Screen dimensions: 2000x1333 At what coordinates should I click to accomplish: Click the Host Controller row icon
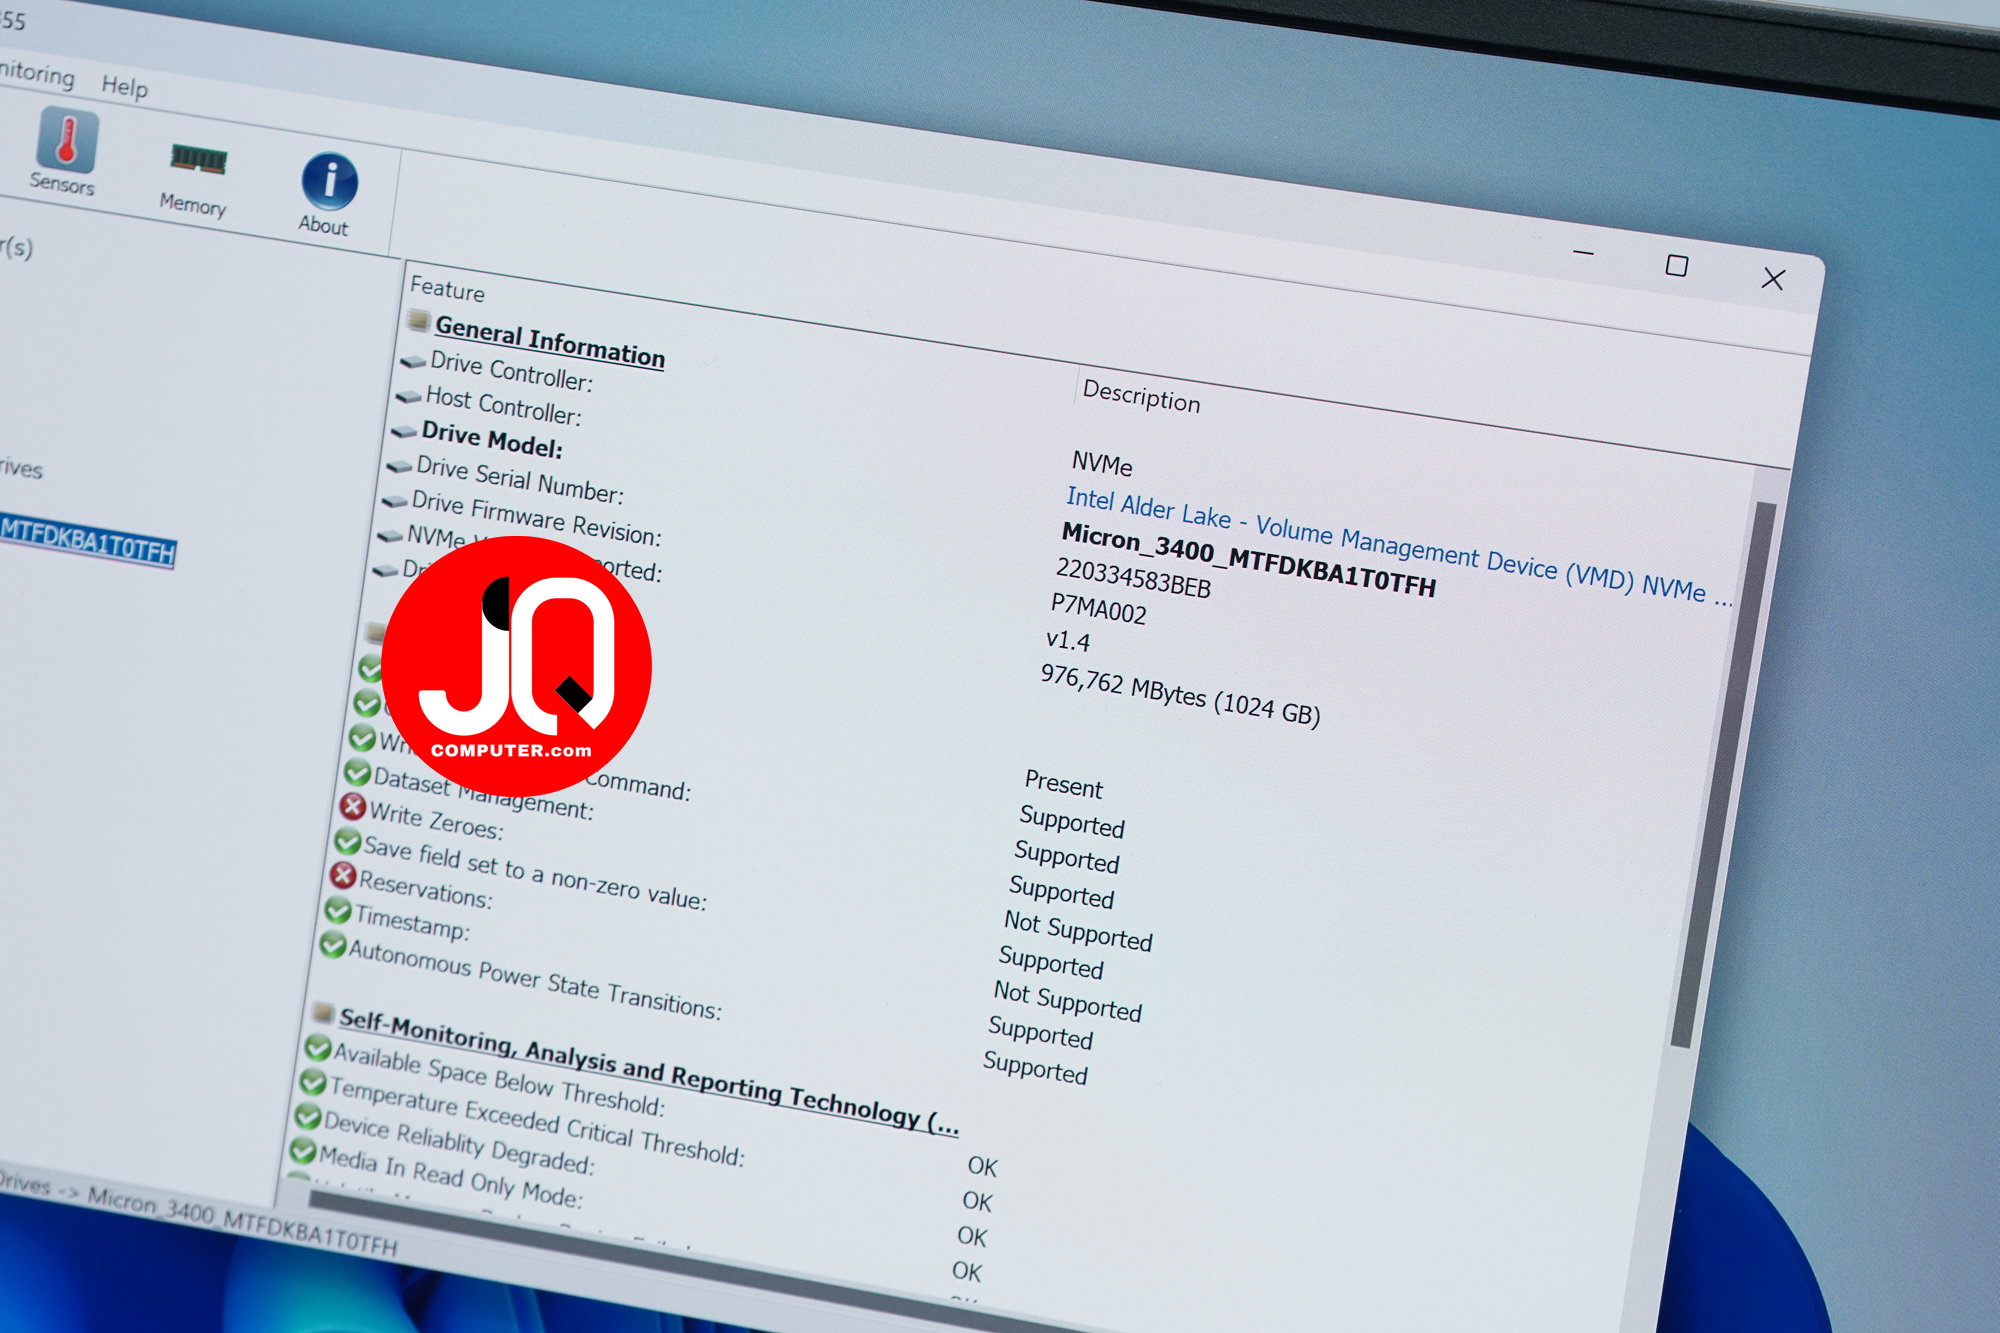tap(408, 396)
